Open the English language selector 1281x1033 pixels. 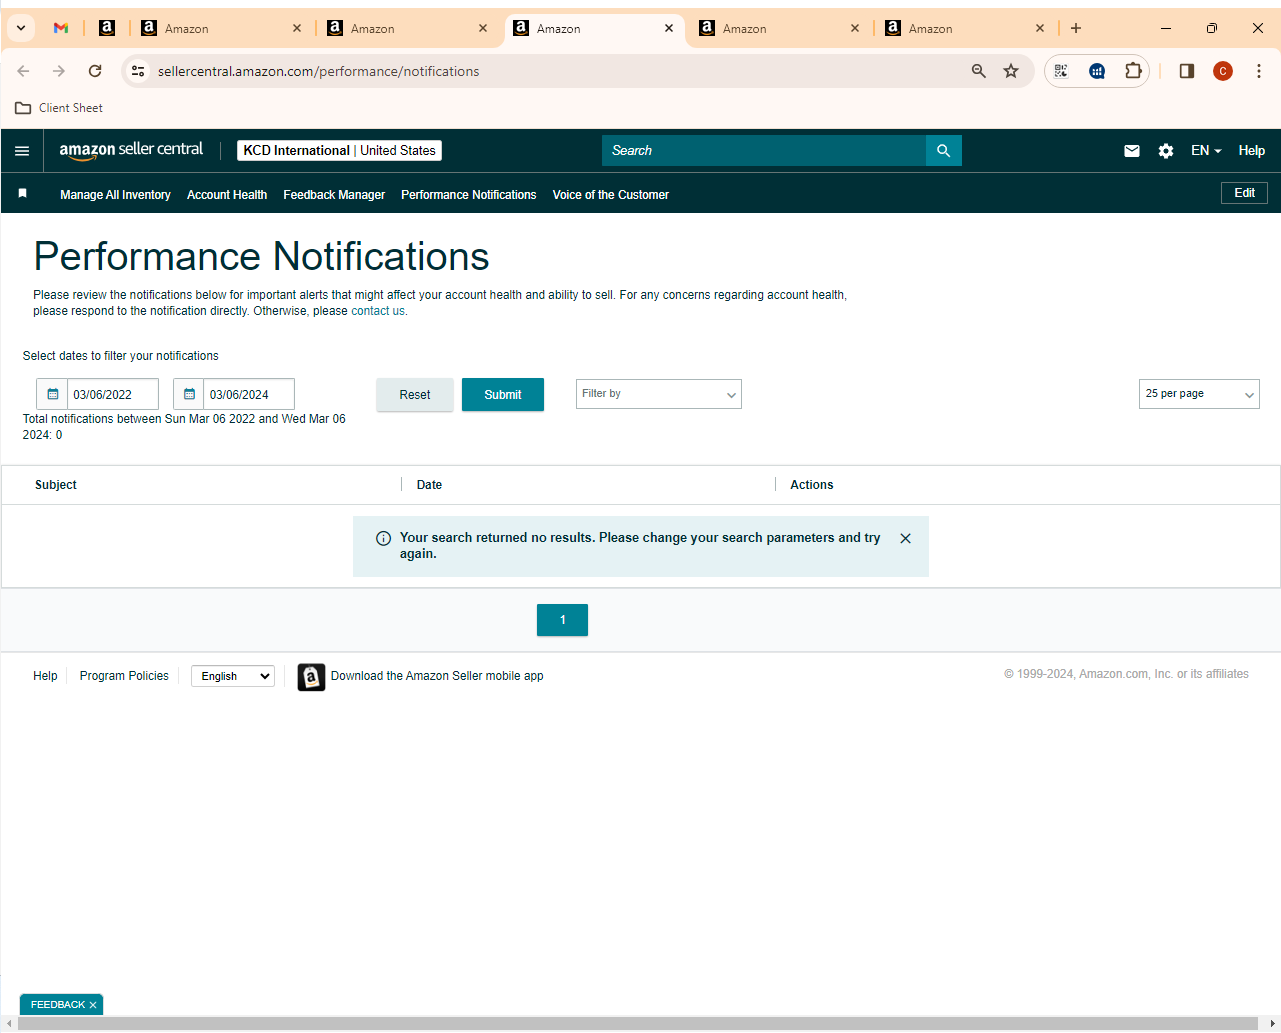click(x=233, y=676)
